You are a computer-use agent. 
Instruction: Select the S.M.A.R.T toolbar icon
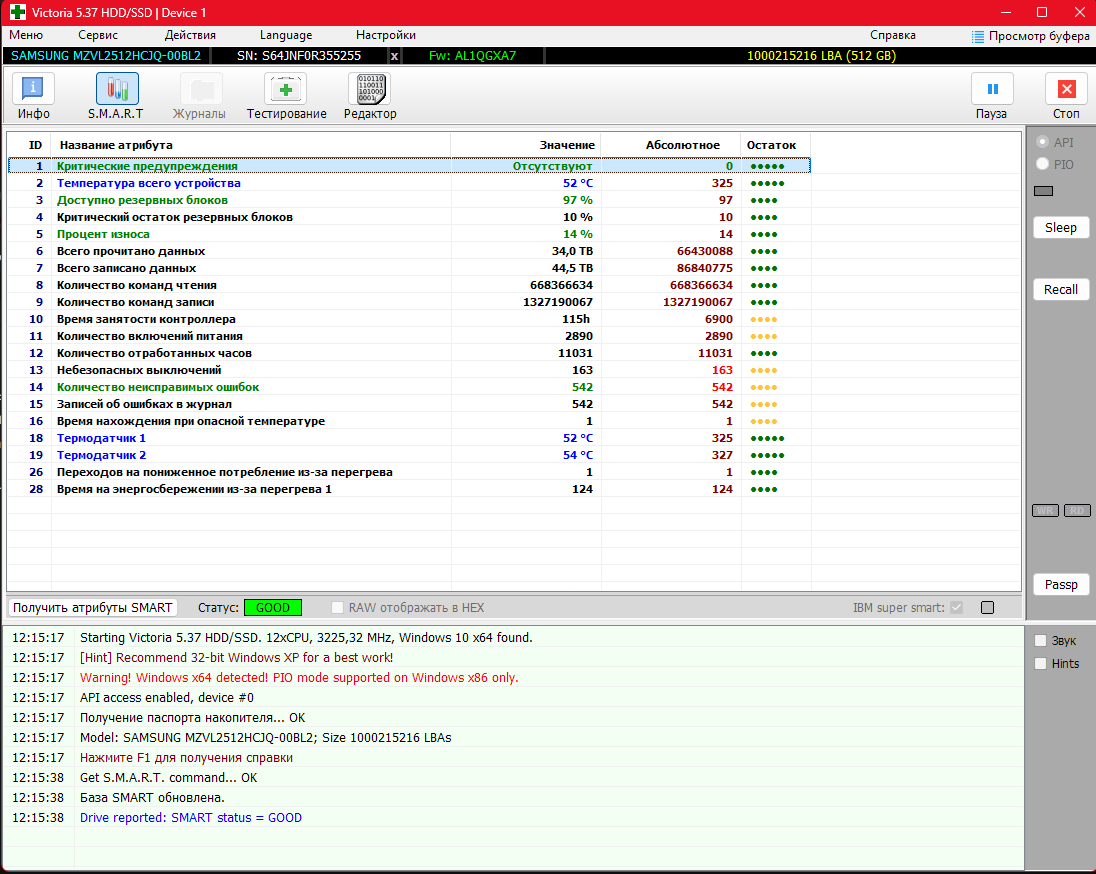[116, 90]
